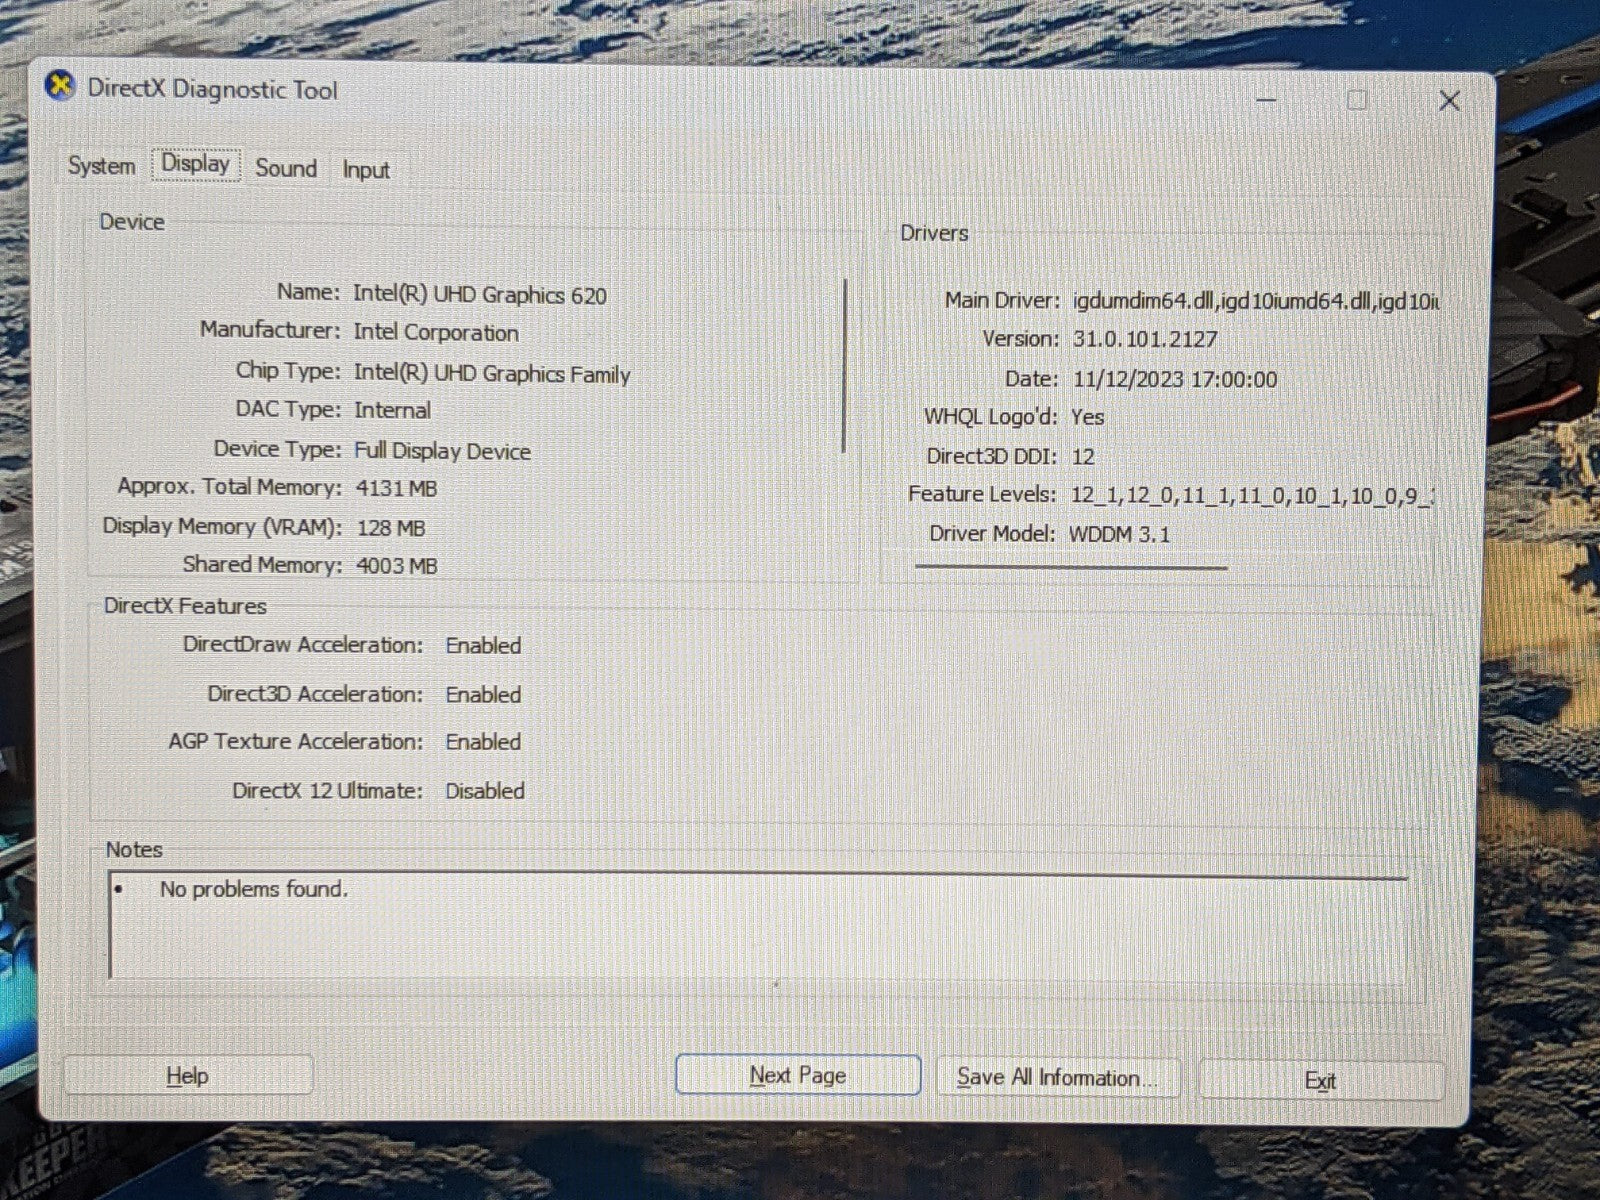Close the DirectX Diagnostic Tool window
Screen dimensions: 1600x1200
click(x=1448, y=101)
